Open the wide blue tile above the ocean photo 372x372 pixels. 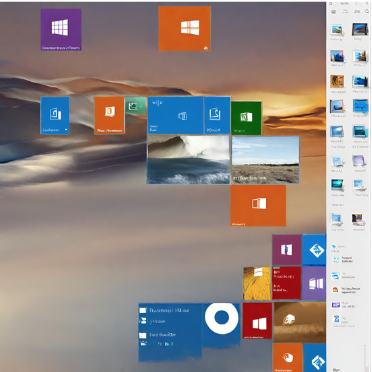pyautogui.click(x=175, y=115)
